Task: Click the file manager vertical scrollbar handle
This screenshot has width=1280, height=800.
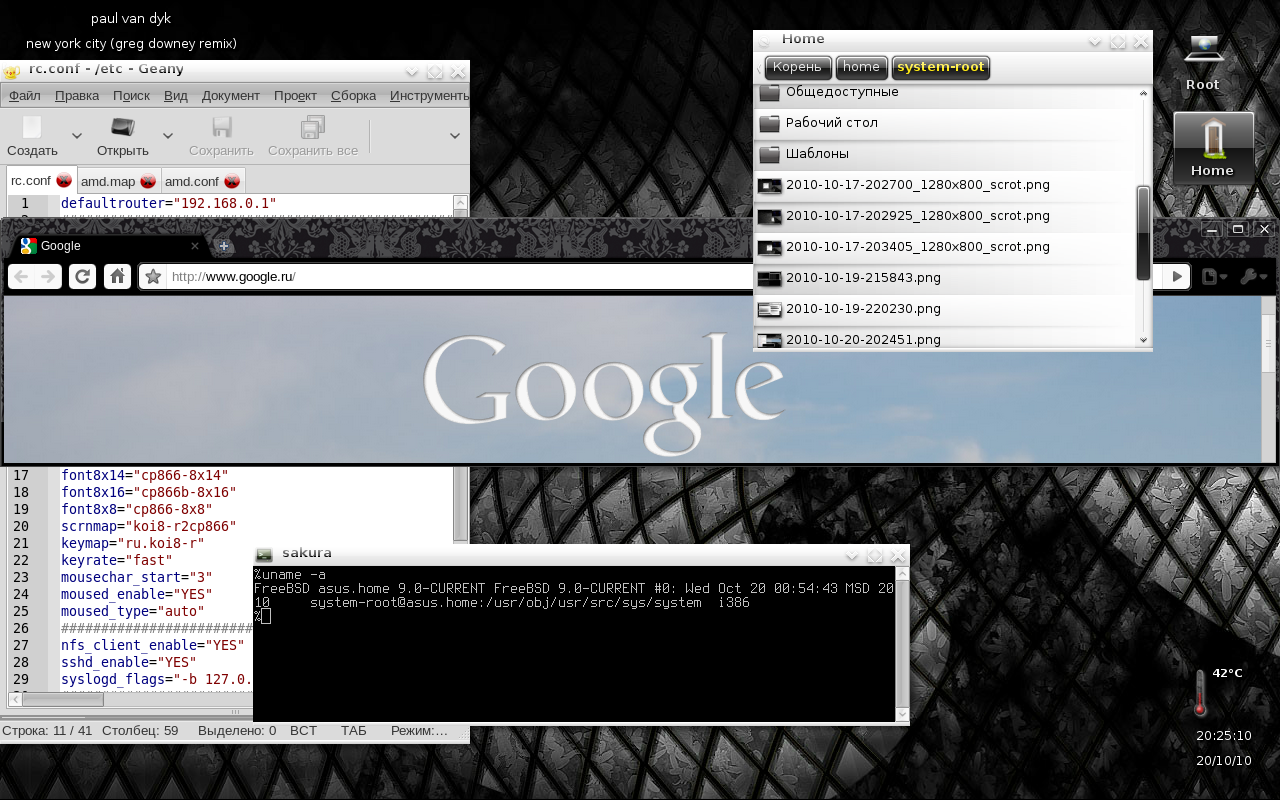Action: [x=1144, y=232]
